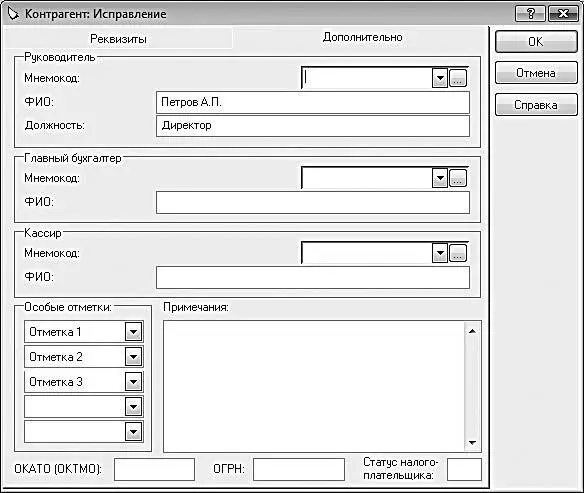The image size is (584, 493).
Task: Click the Должность field containing Директор
Action: [313, 126]
